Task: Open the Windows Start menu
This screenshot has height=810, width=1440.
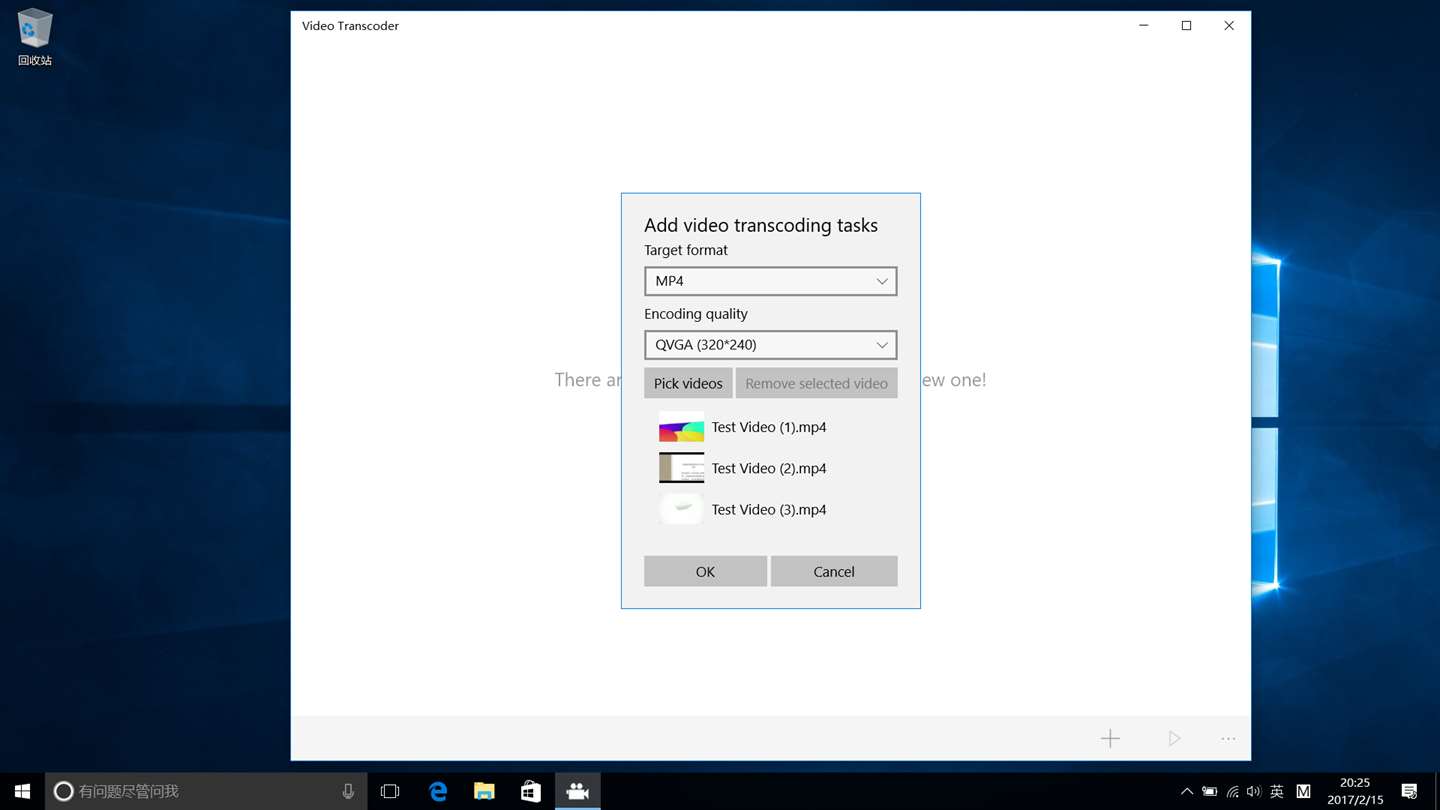Action: pos(22,791)
